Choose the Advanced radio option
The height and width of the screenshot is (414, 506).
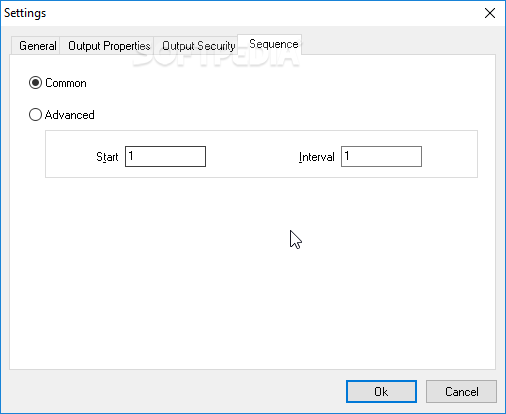point(35,115)
